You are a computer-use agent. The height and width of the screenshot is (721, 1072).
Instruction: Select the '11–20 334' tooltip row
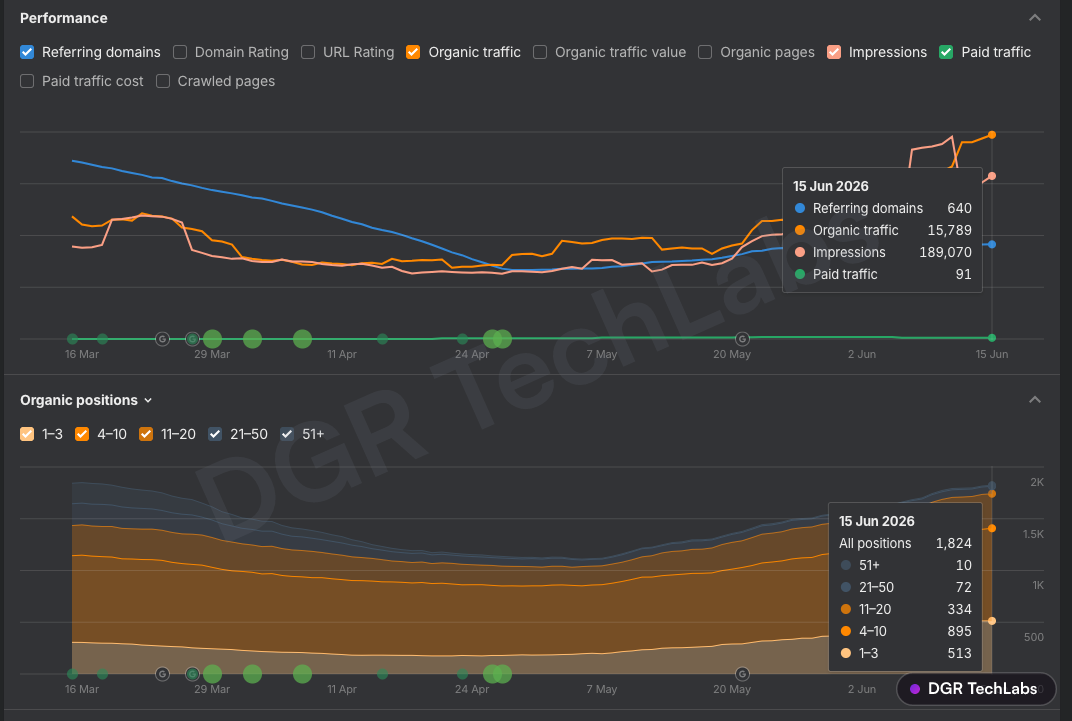(x=905, y=609)
